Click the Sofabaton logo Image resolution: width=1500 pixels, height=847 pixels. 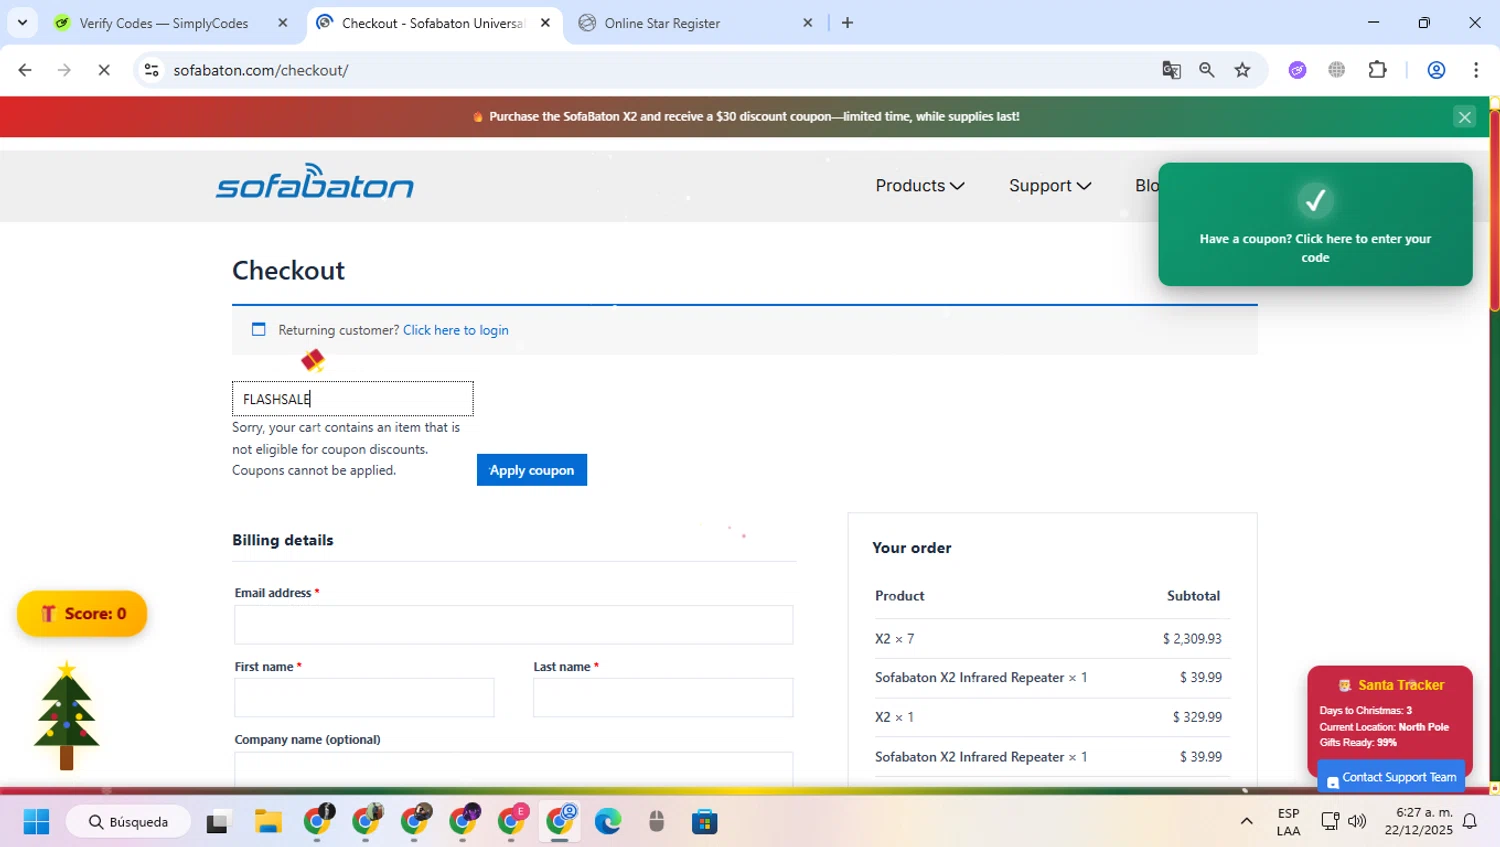[x=315, y=182]
